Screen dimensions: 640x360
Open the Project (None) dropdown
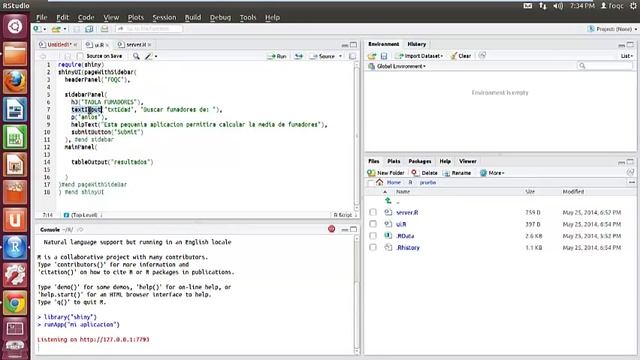(x=612, y=29)
